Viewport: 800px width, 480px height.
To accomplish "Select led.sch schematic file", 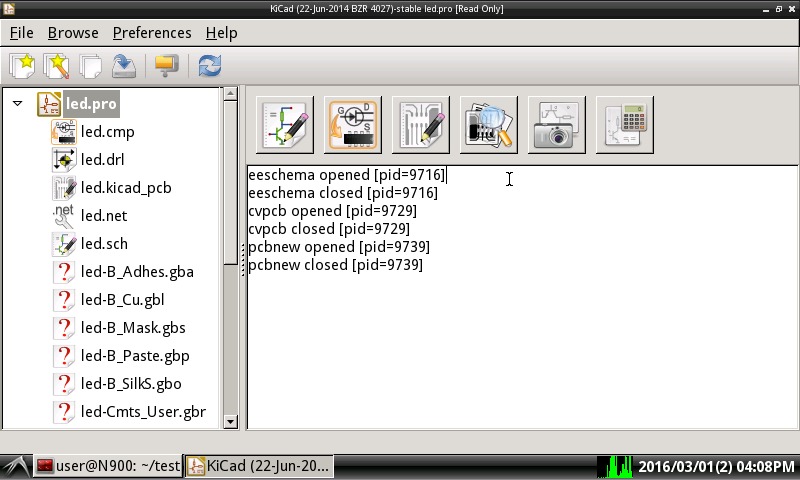I will 104,244.
